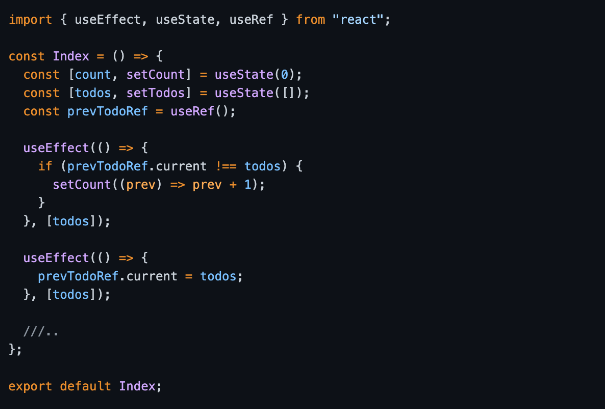
Task: Click setTodos in the todos state declaration
Action: (x=155, y=93)
